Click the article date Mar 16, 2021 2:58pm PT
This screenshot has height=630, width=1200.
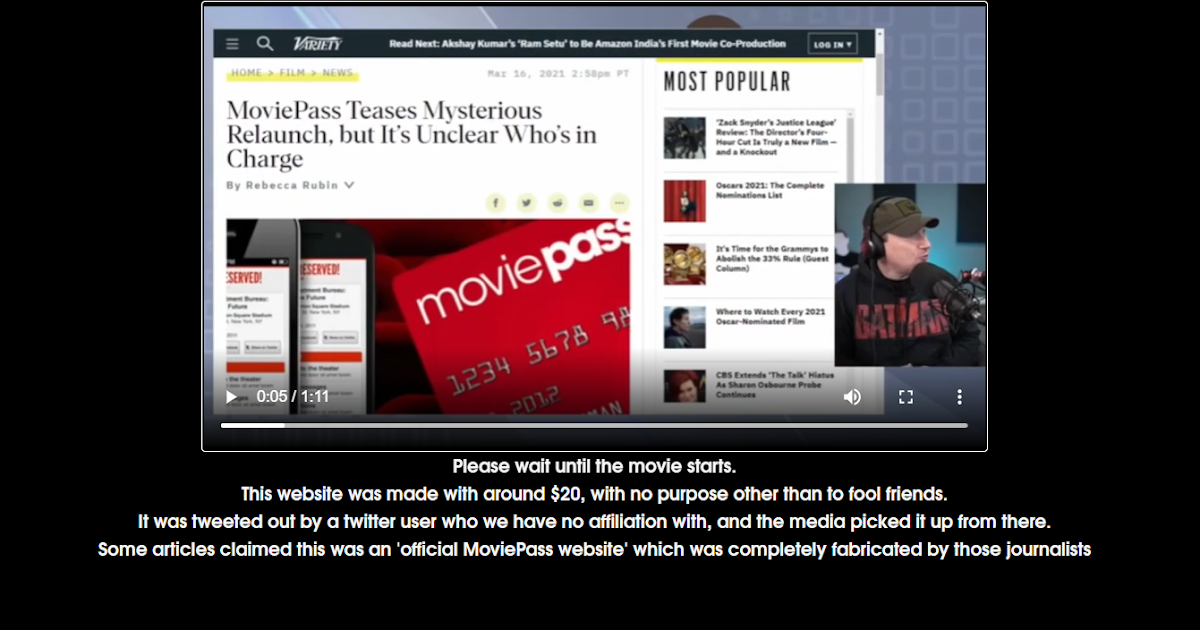pyautogui.click(x=558, y=73)
